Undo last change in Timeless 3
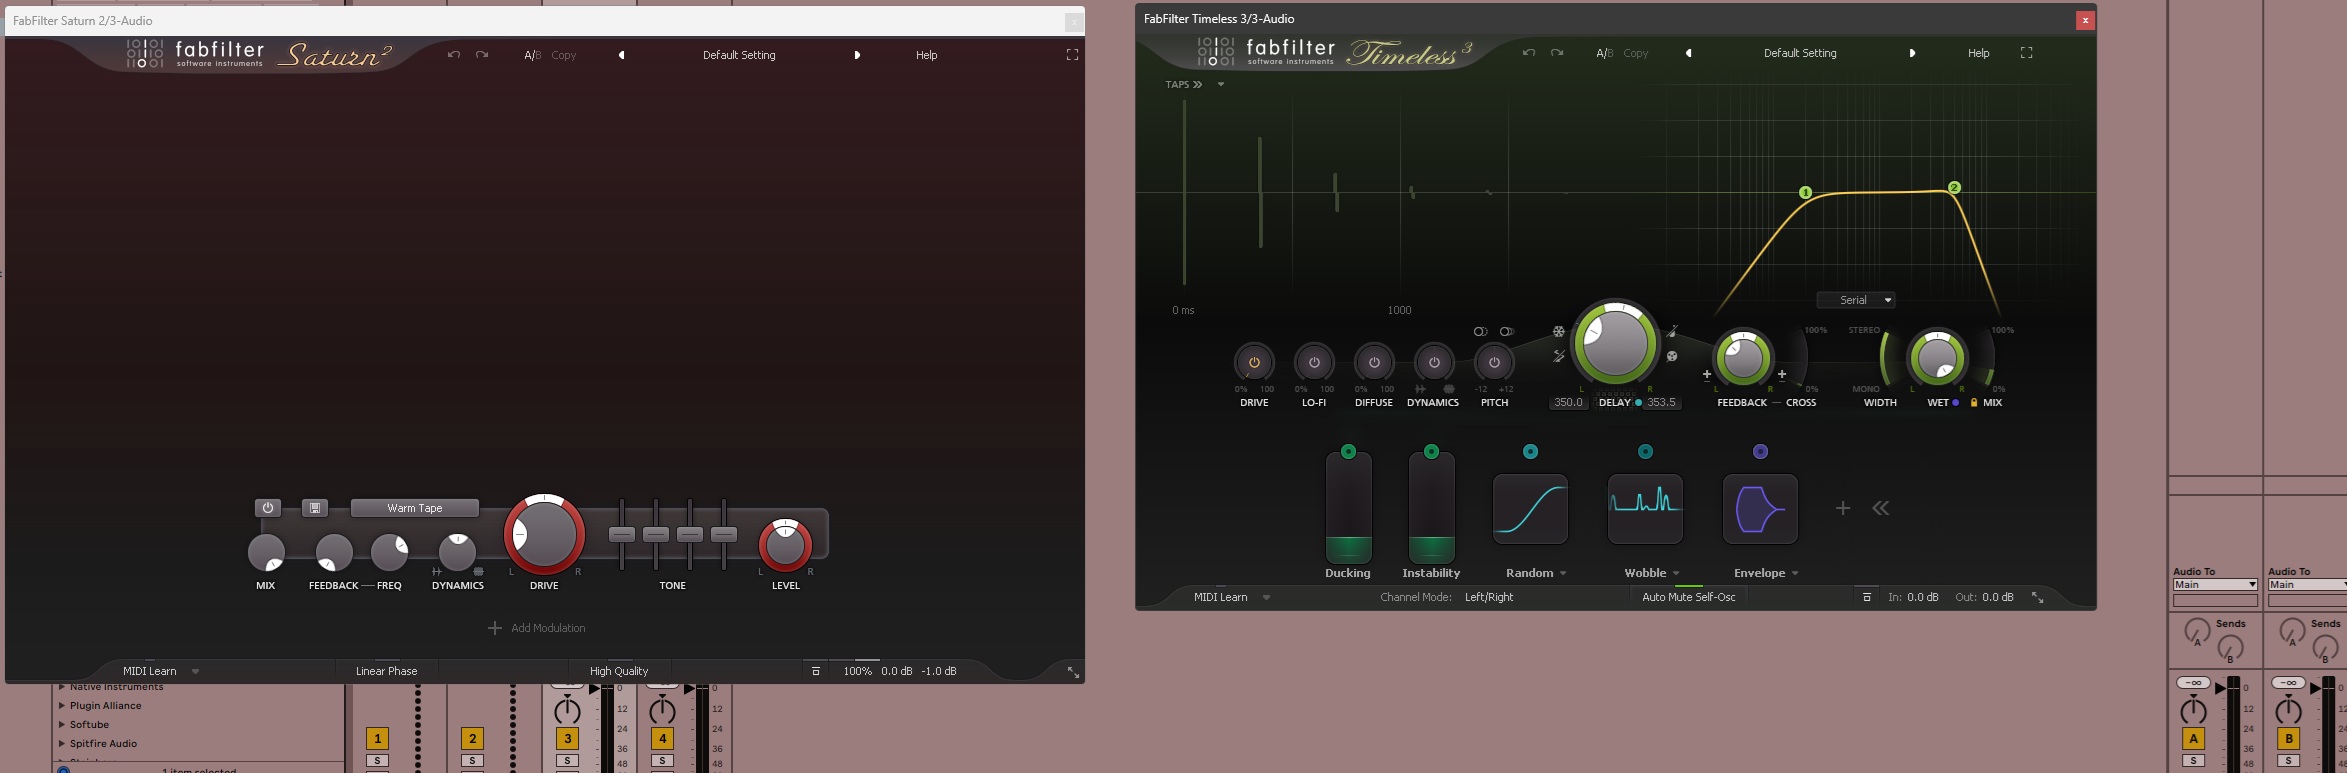Screen dimensions: 2347x773 click(x=1528, y=53)
